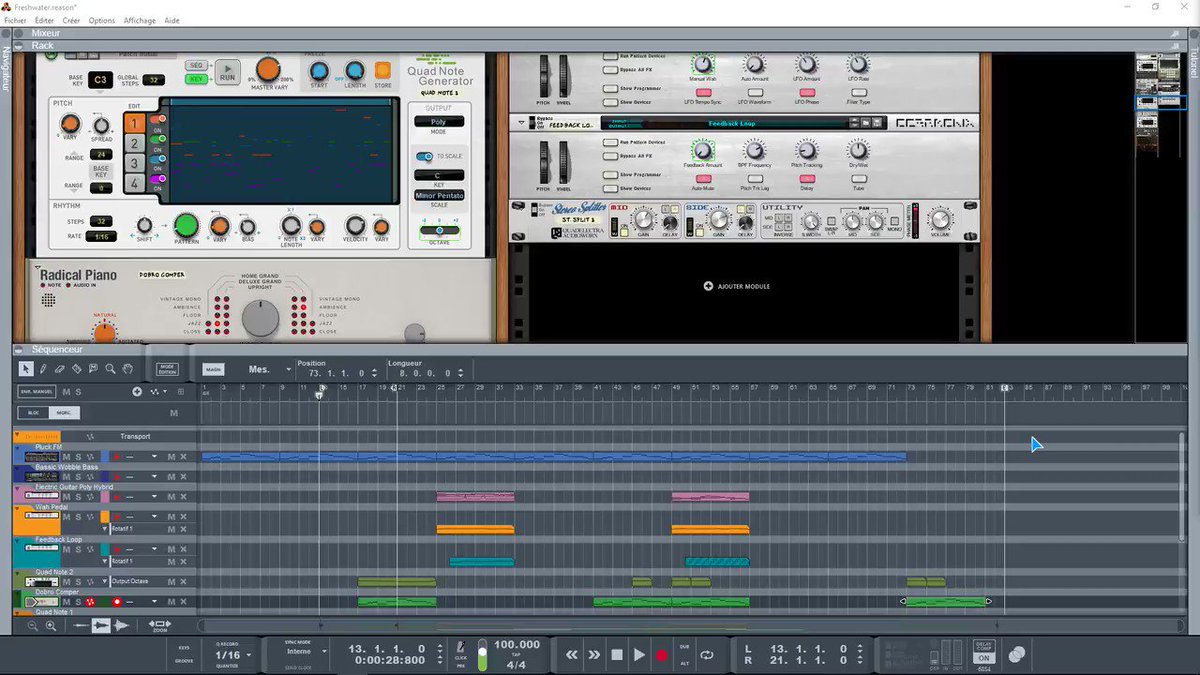The height and width of the screenshot is (675, 1200).
Task: Select the Razor tool in sequencer toolbar
Action: (x=77, y=369)
